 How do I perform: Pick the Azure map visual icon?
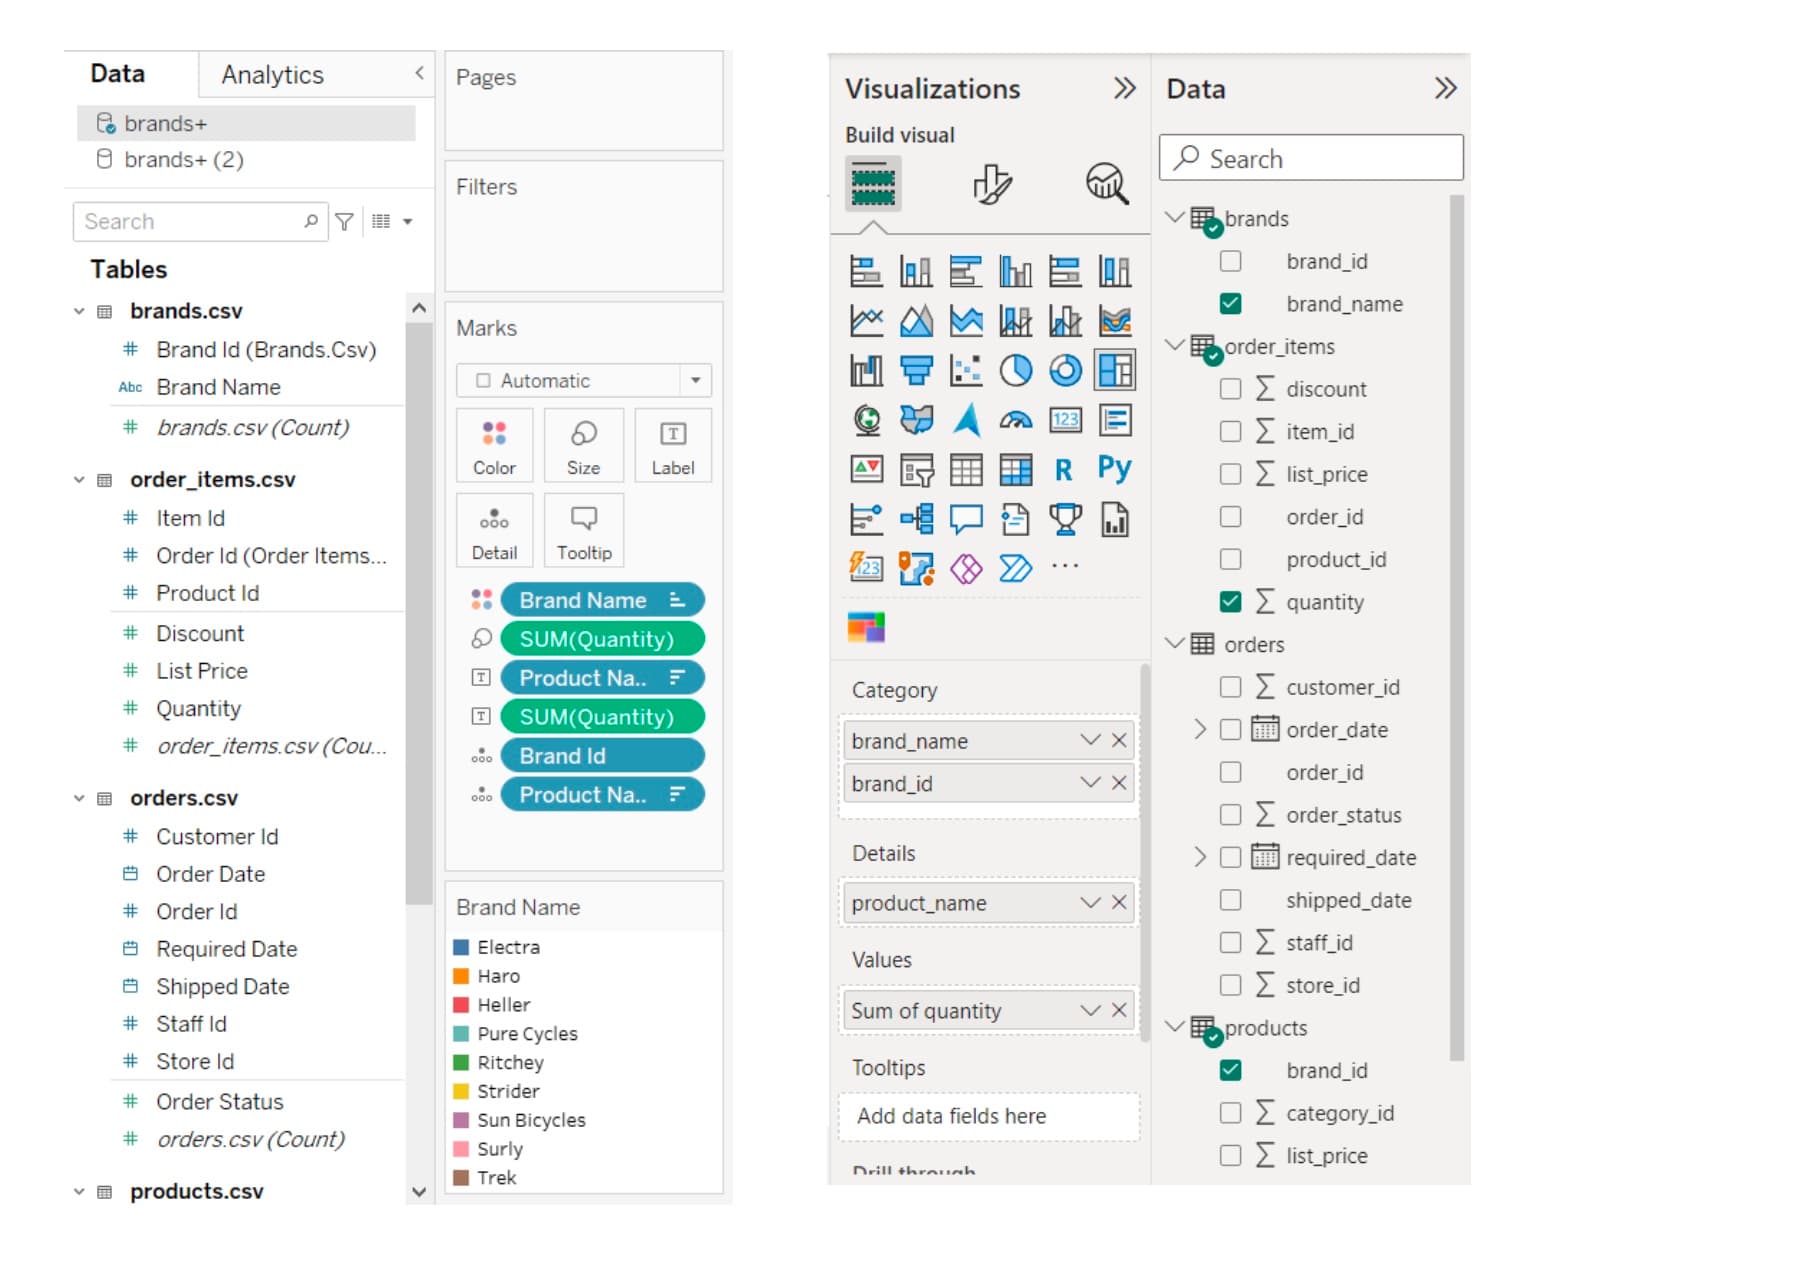coord(966,420)
